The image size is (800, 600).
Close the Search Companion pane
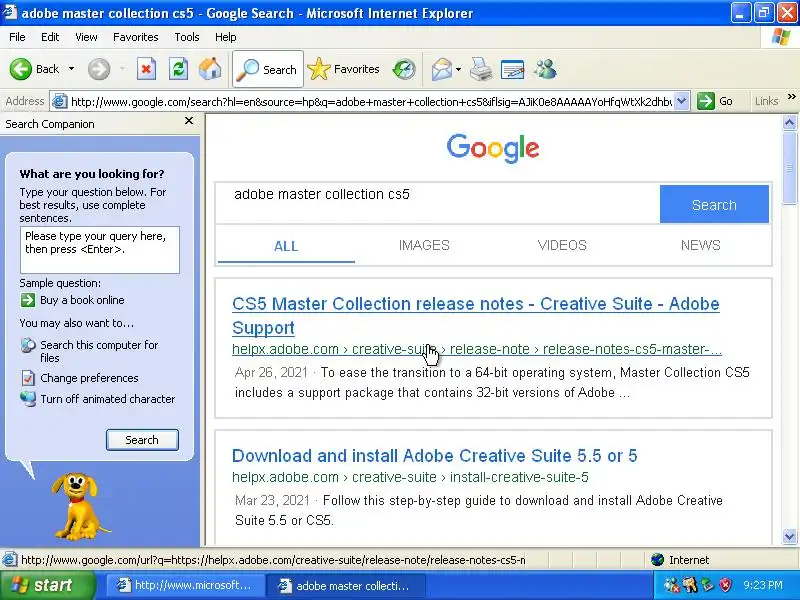tap(189, 121)
